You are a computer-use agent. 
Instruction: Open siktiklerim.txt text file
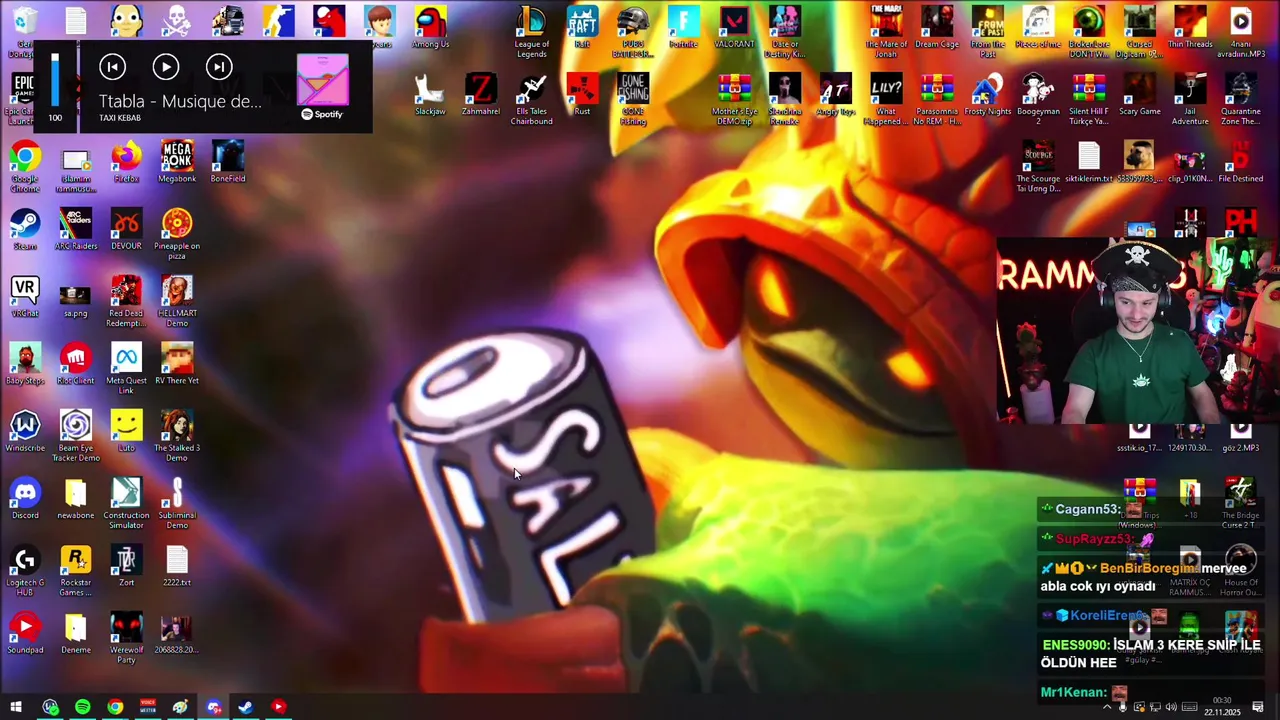(1089, 161)
